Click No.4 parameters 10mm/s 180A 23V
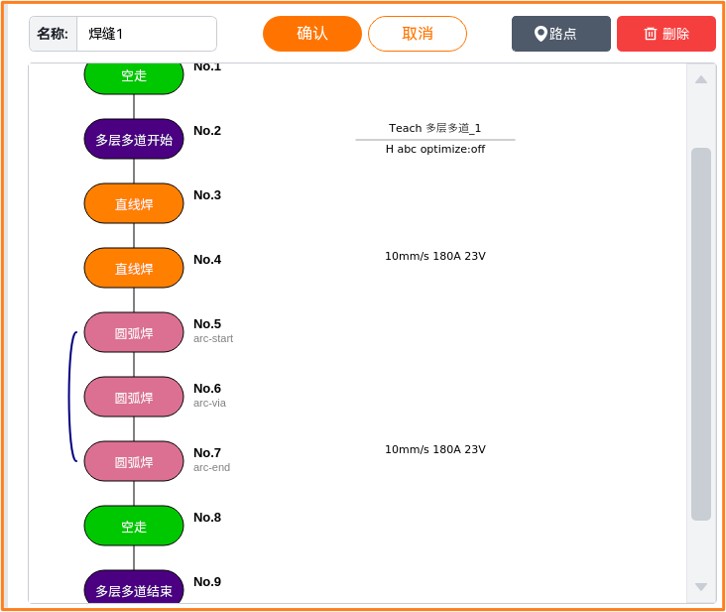 click(435, 256)
